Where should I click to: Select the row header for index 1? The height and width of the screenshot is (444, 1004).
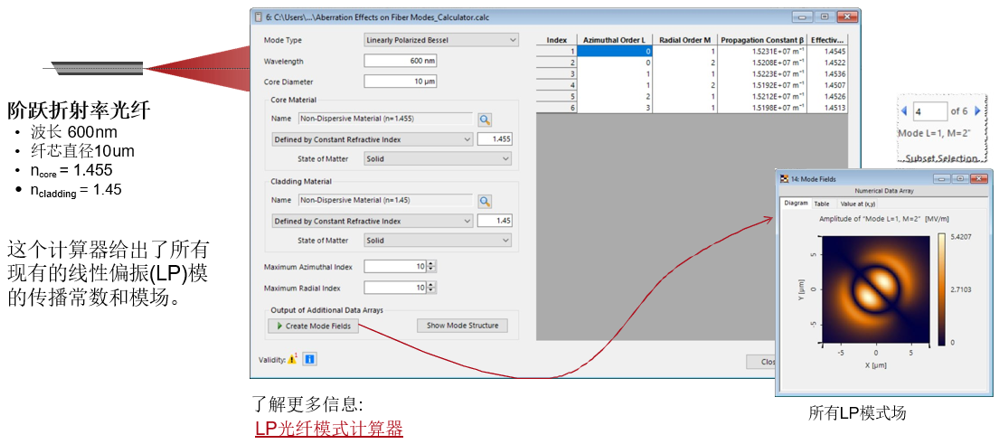(x=556, y=51)
